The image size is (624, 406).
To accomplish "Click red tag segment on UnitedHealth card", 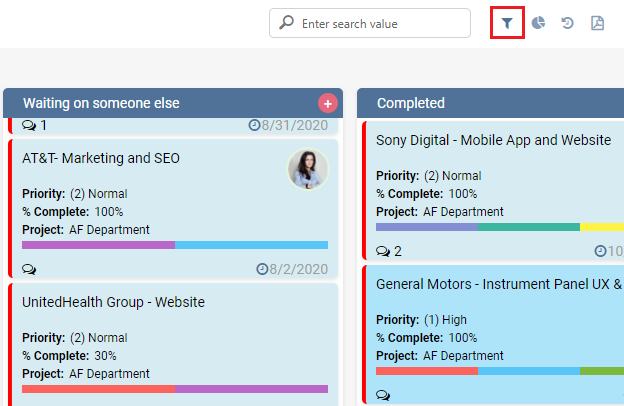I will tap(98, 389).
